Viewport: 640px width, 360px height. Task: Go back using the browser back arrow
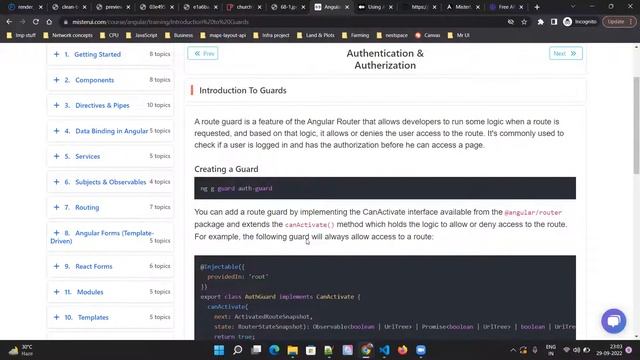[x=9, y=22]
